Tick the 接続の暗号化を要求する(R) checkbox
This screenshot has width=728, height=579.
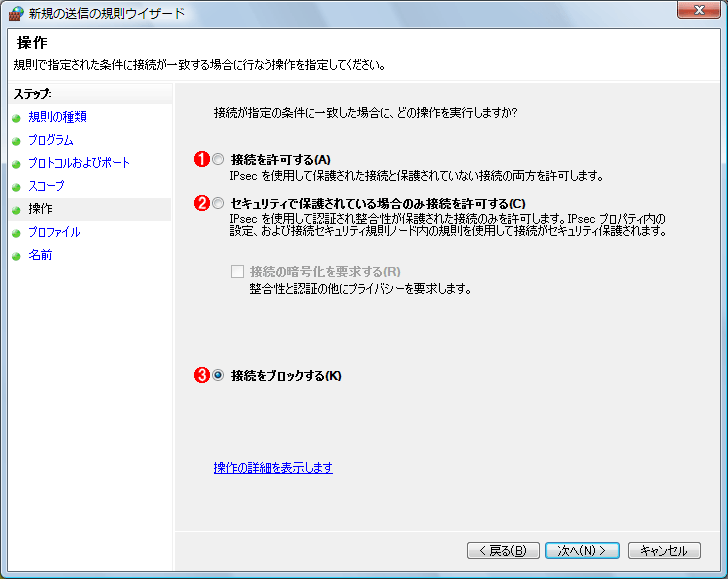(x=237, y=271)
